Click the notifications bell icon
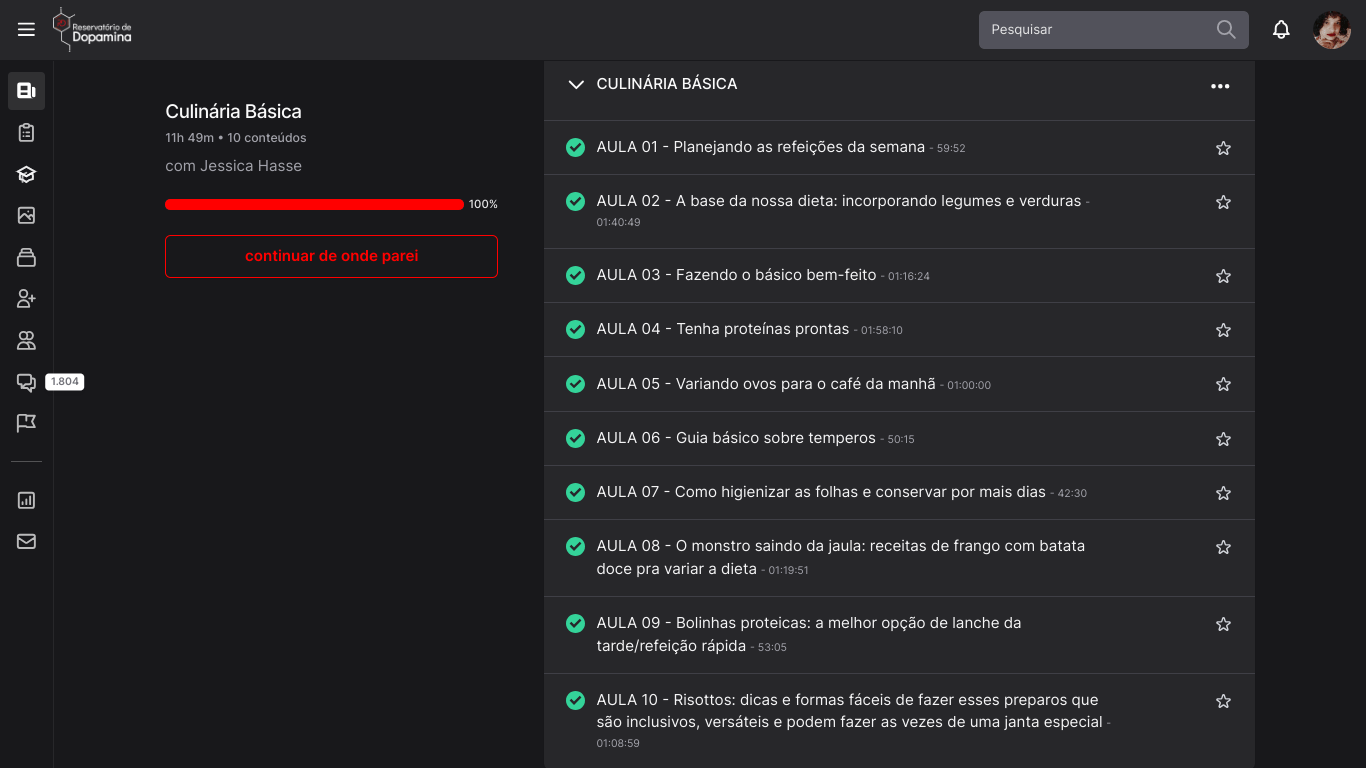 [1281, 30]
